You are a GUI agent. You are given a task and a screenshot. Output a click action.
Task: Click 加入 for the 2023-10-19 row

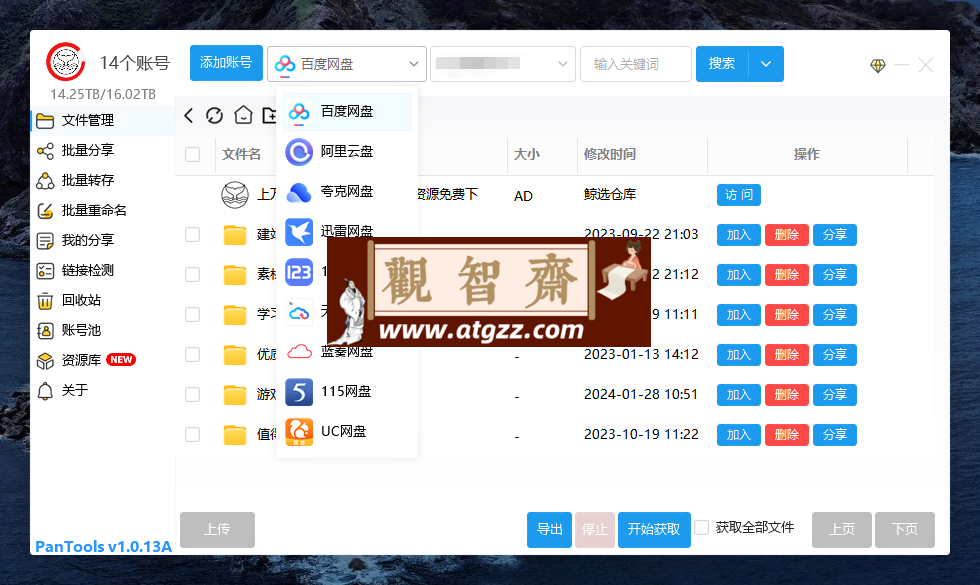(x=739, y=435)
